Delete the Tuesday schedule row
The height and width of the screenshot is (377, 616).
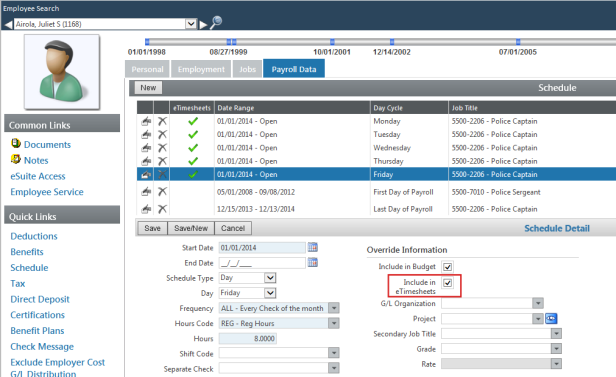point(162,134)
